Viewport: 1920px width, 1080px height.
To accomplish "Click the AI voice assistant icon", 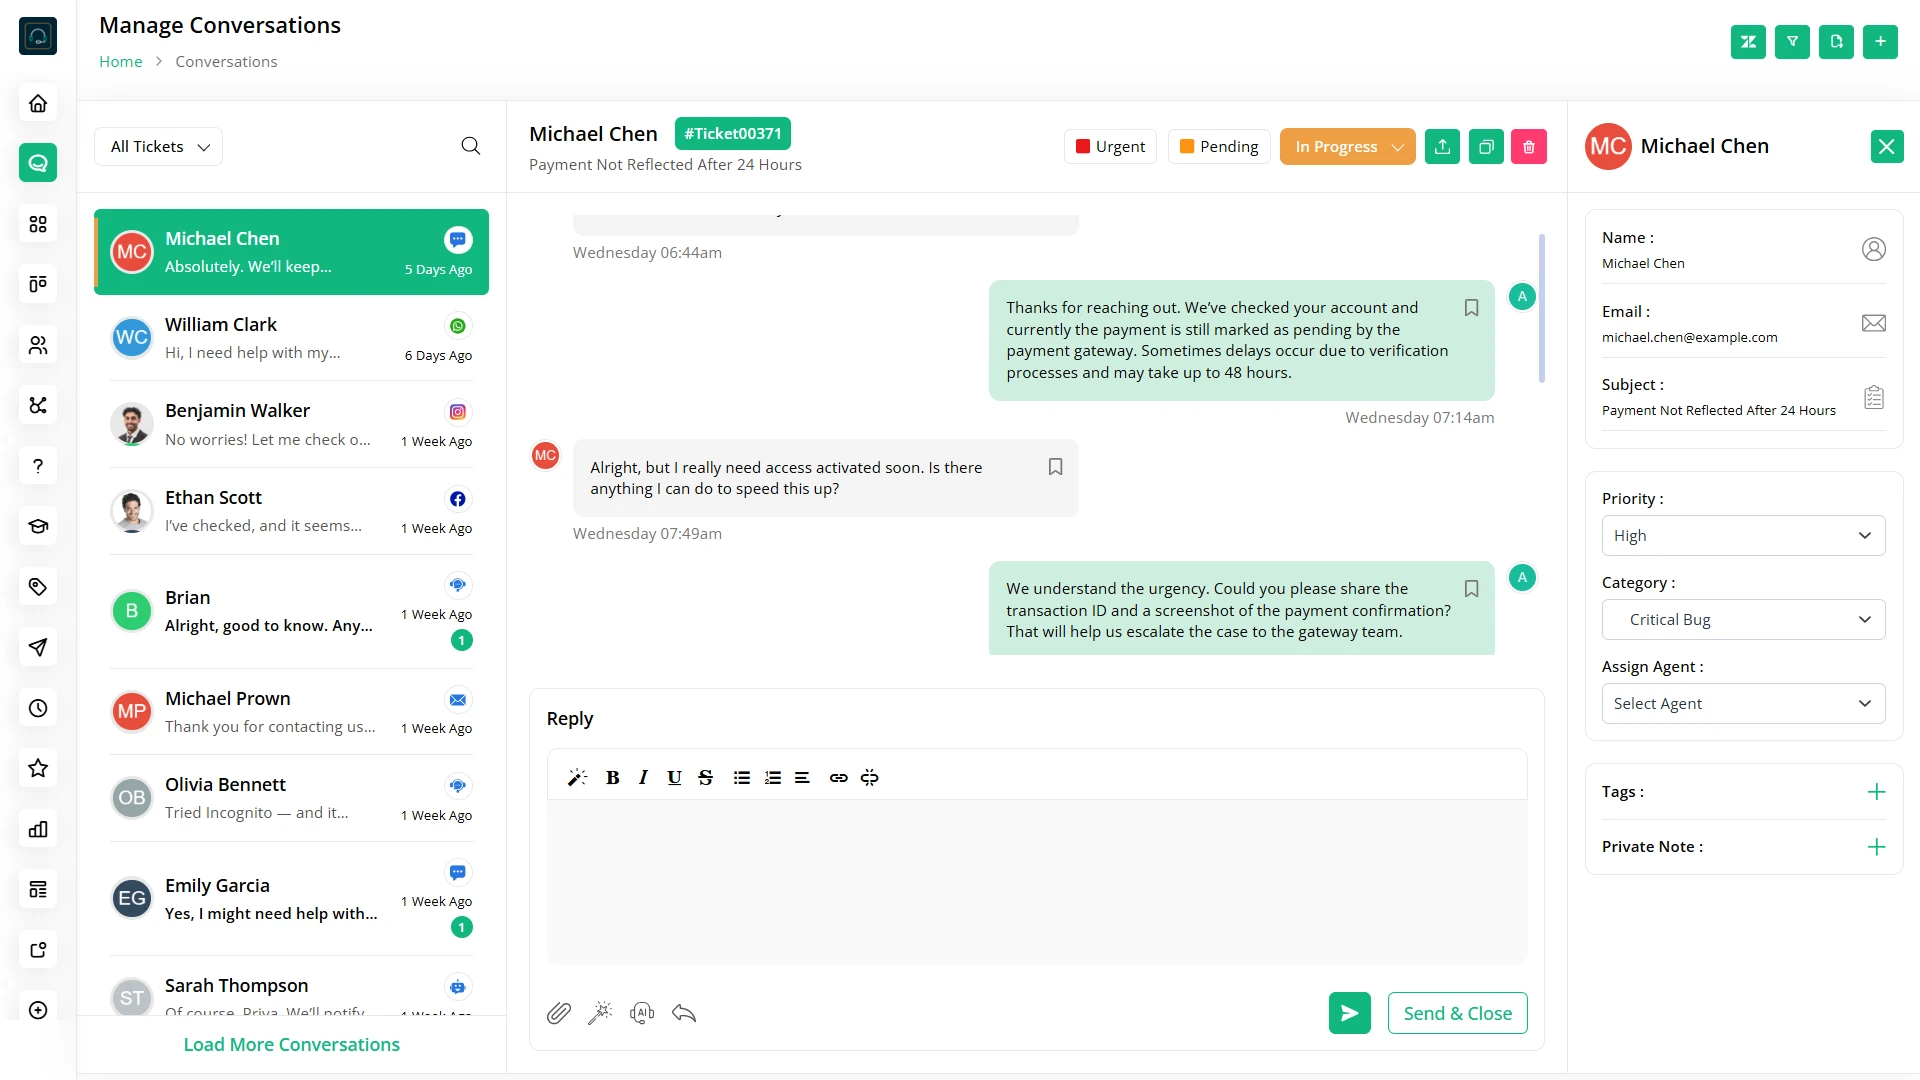I will pyautogui.click(x=642, y=1013).
